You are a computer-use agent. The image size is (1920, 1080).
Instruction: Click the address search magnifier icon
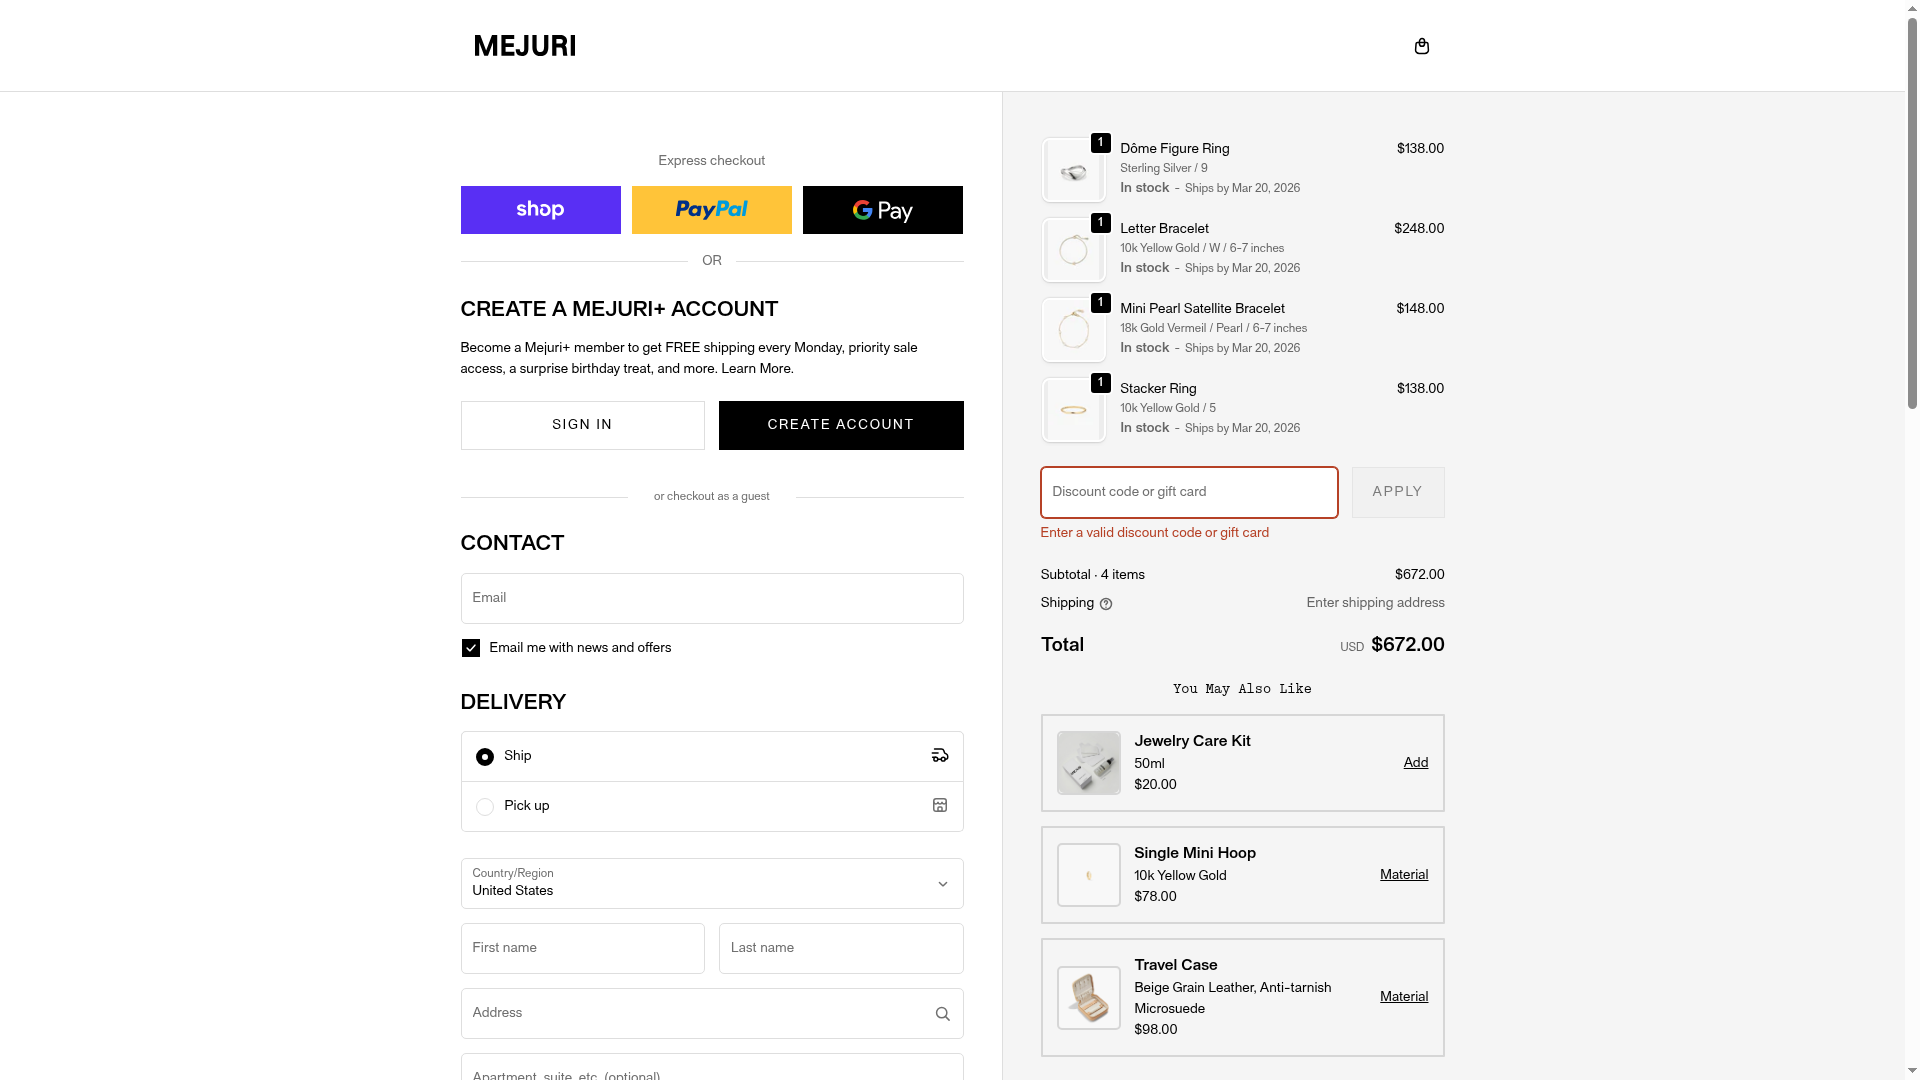tap(942, 1014)
